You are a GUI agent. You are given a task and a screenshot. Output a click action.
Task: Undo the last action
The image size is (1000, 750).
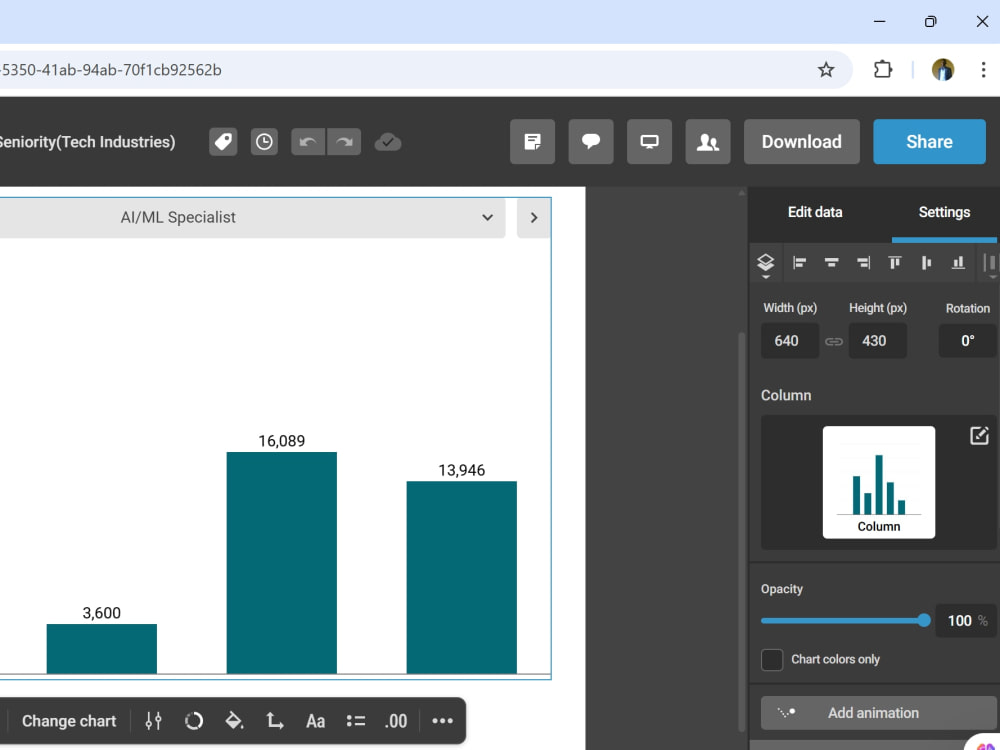pyautogui.click(x=308, y=142)
